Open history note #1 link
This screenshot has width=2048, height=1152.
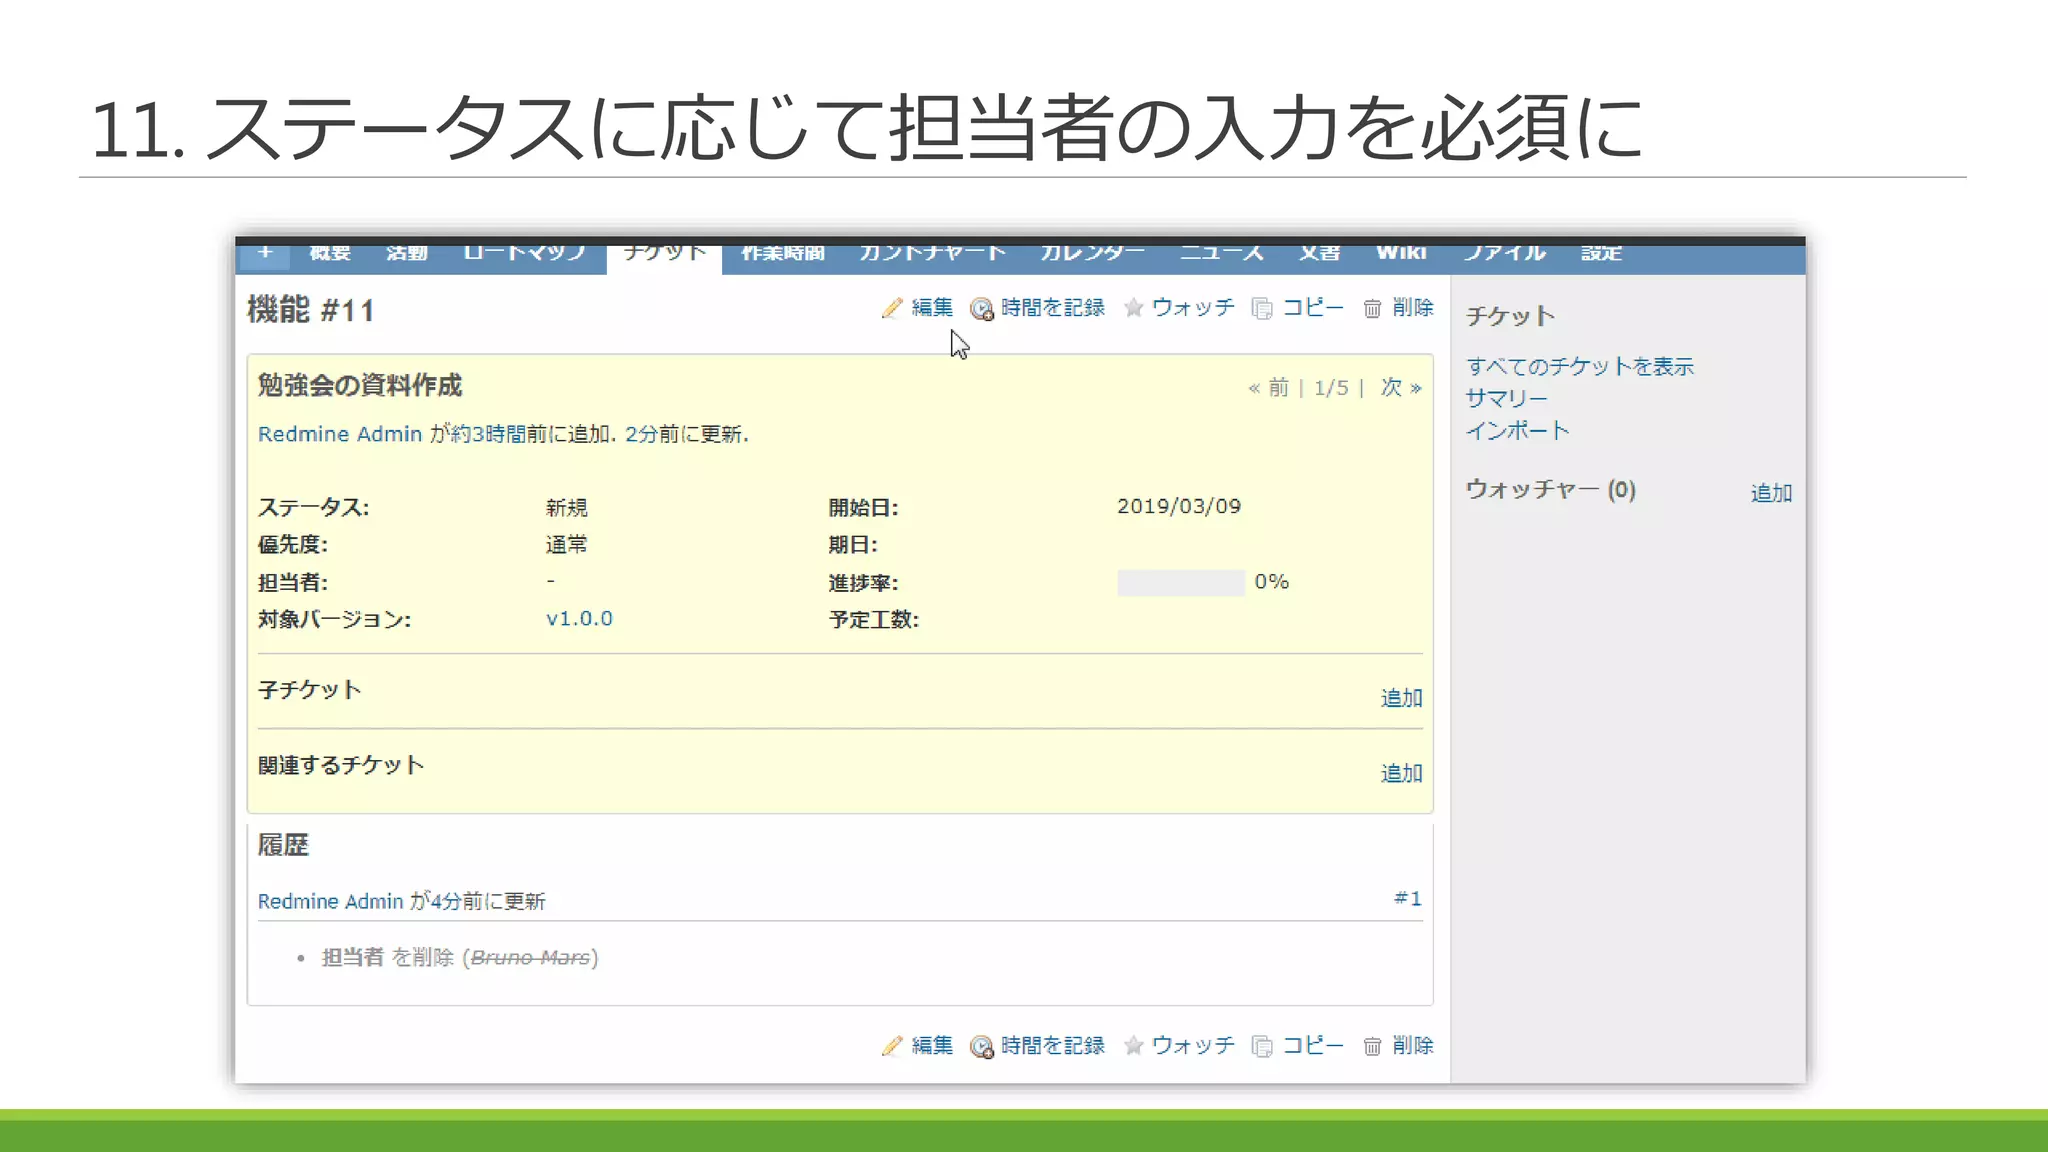1408,899
